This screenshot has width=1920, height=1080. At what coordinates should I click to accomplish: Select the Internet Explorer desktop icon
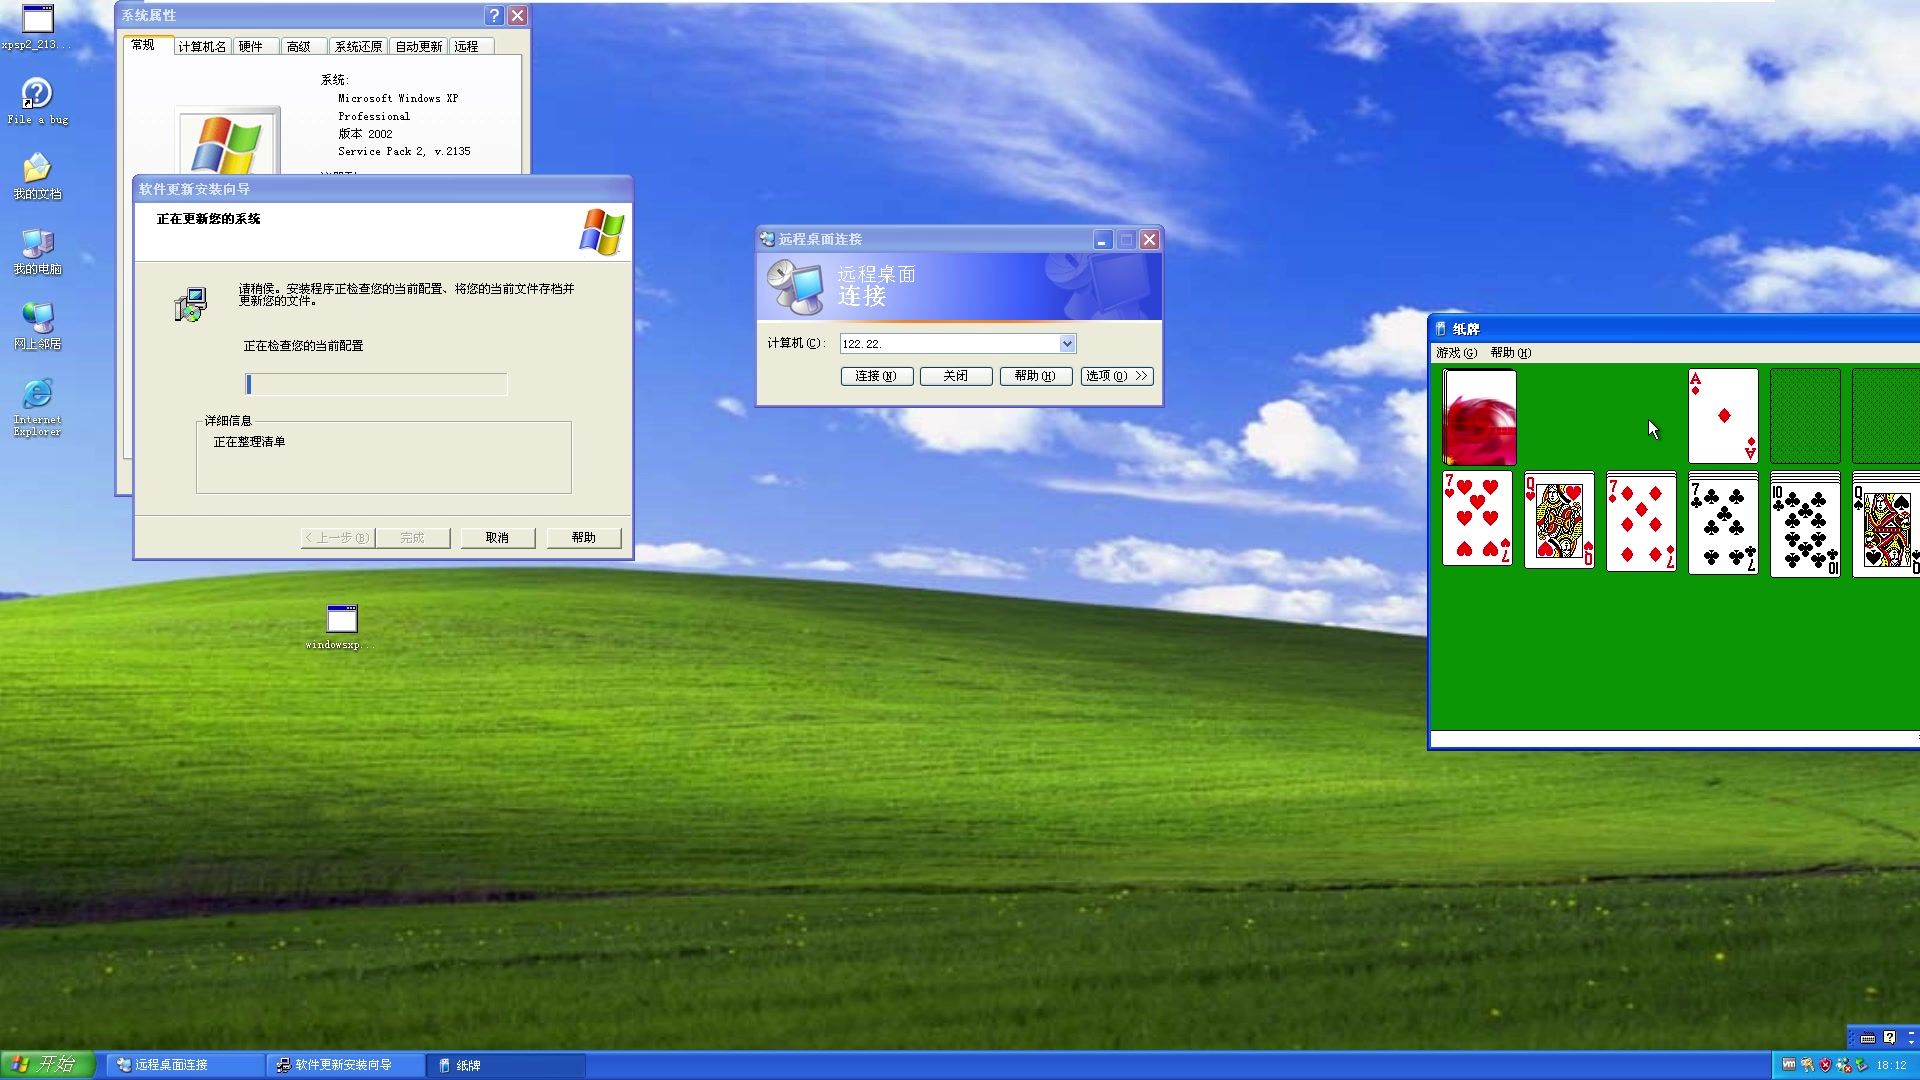point(37,407)
